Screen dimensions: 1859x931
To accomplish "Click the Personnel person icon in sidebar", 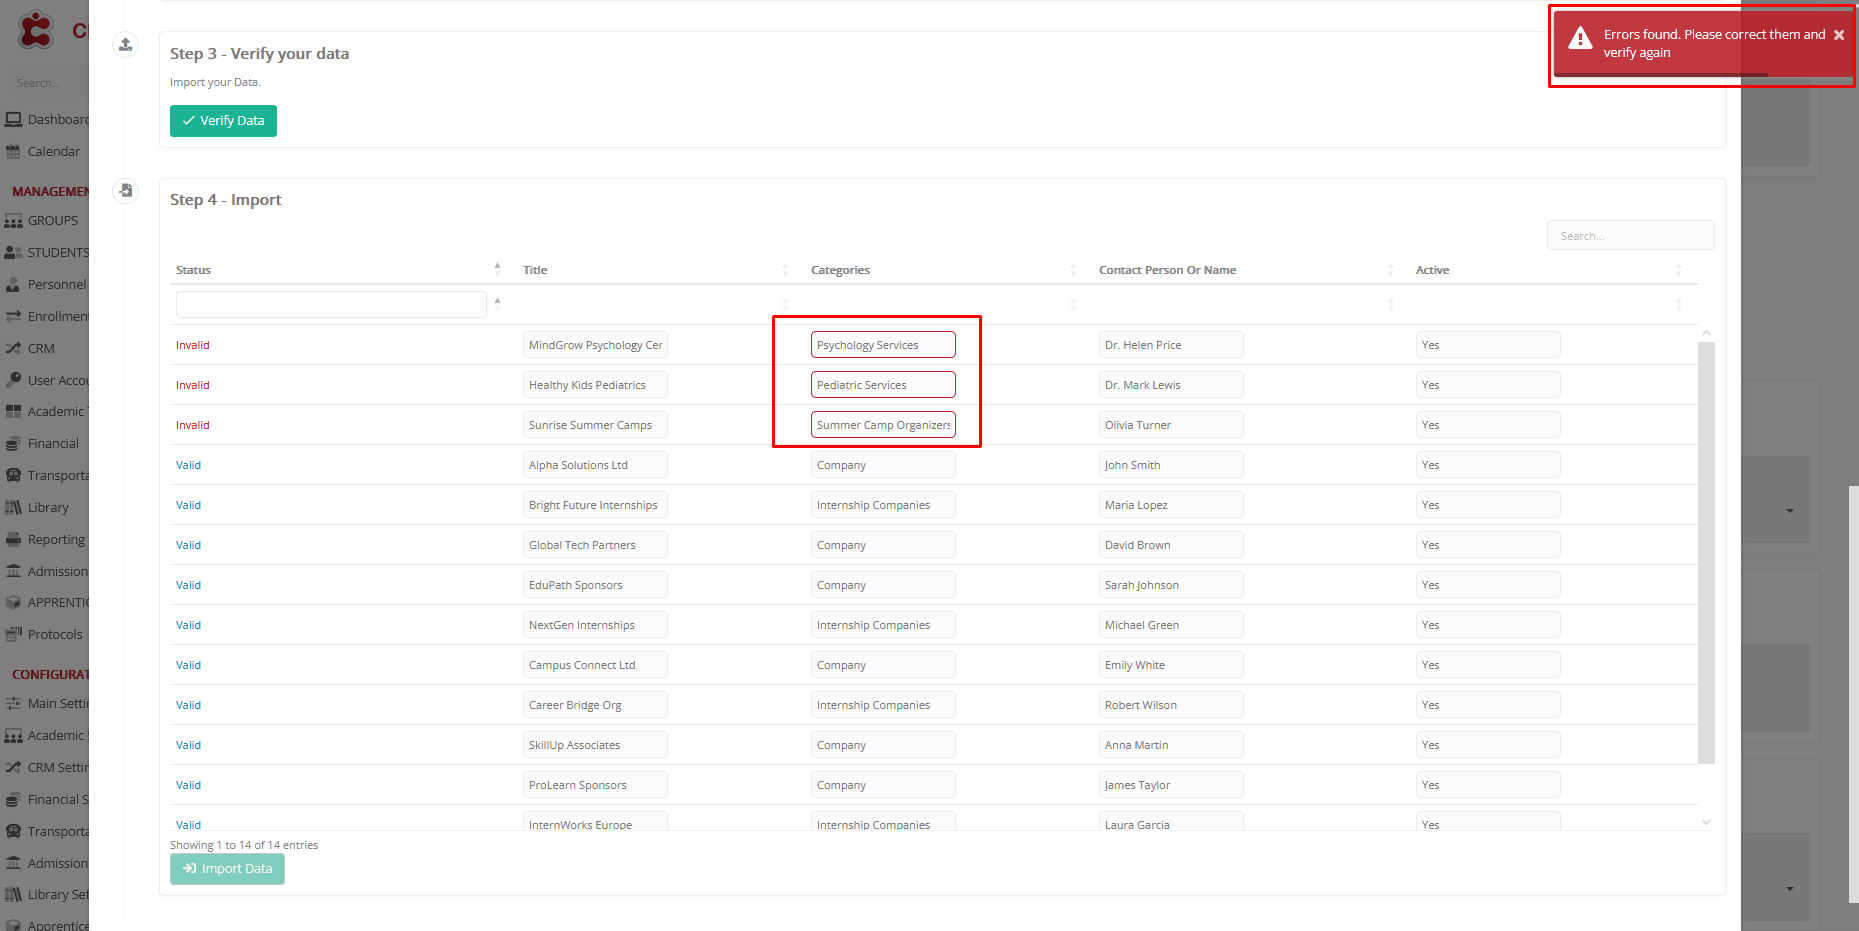I will point(13,285).
